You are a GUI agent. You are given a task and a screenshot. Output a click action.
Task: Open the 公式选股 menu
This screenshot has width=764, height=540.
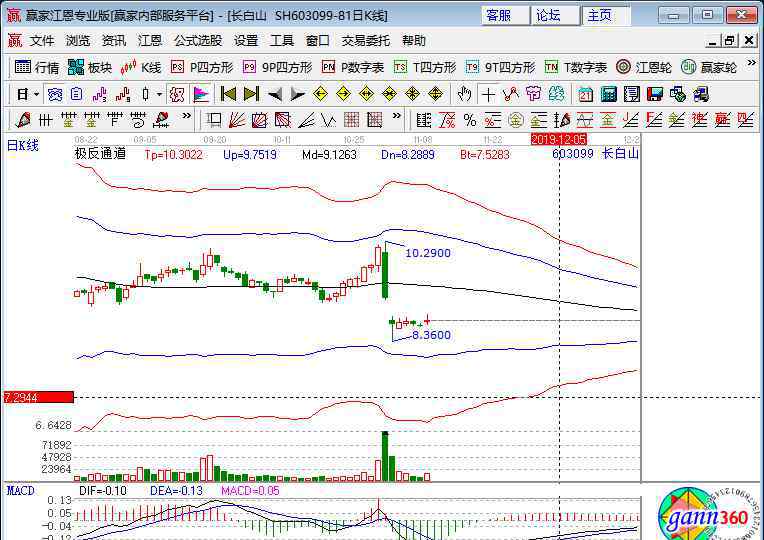[198, 41]
